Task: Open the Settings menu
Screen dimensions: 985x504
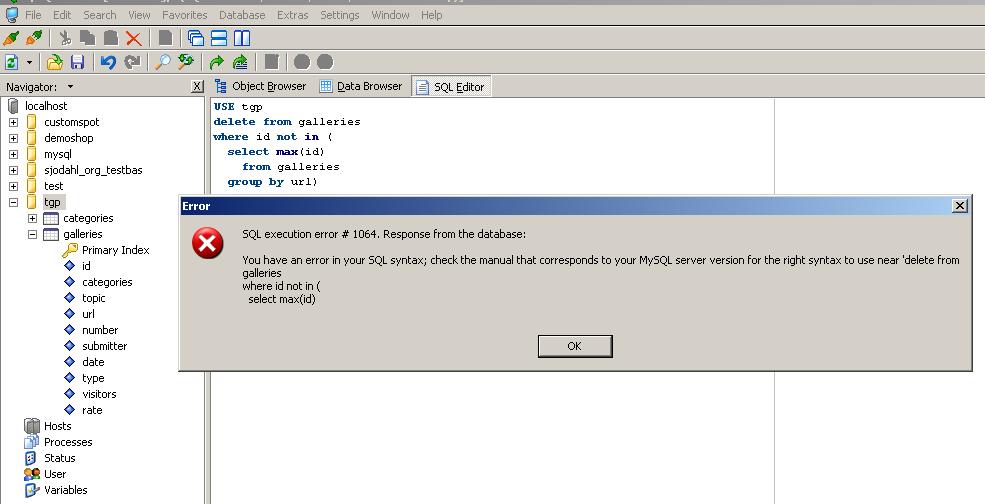Action: pyautogui.click(x=339, y=14)
